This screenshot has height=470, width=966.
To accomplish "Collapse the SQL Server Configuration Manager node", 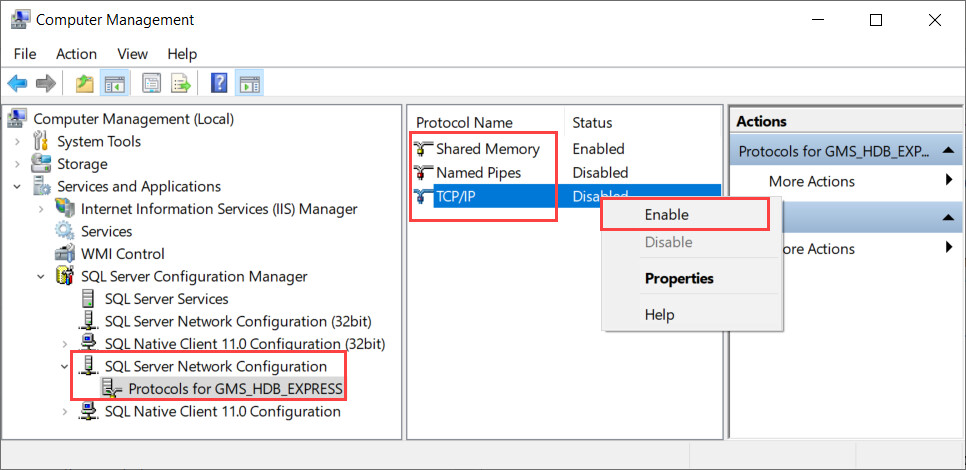I will pyautogui.click(x=41, y=277).
